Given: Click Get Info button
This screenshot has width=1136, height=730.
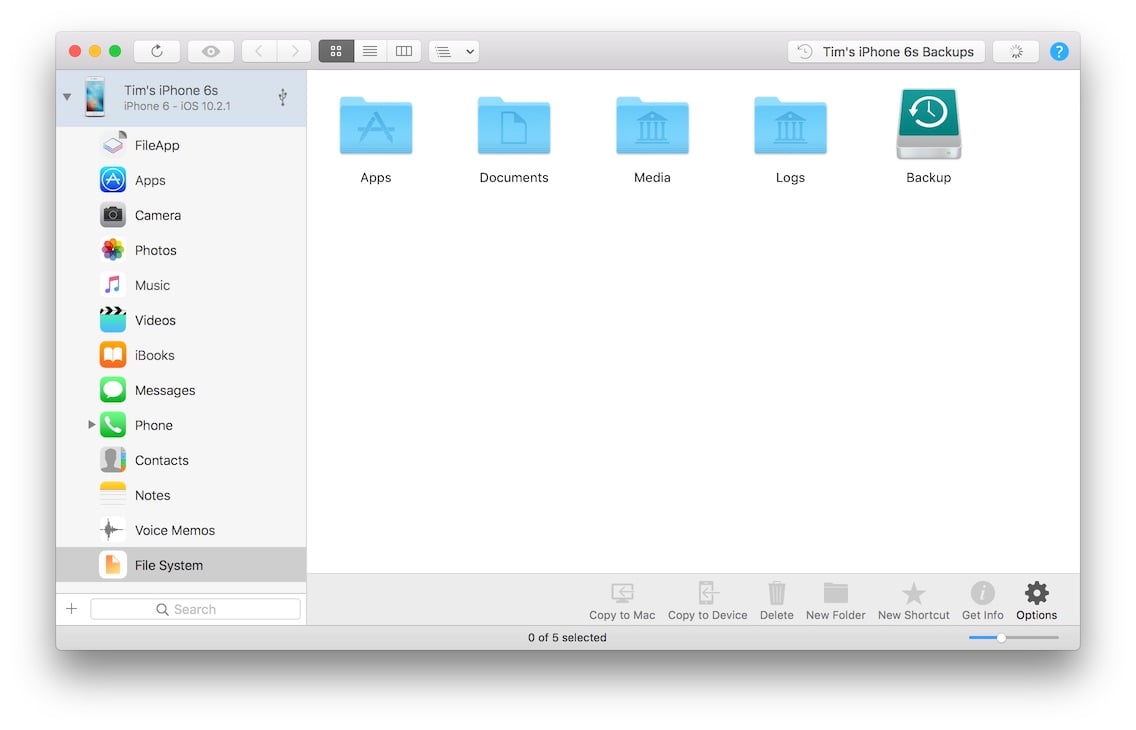Looking at the screenshot, I should click(982, 601).
